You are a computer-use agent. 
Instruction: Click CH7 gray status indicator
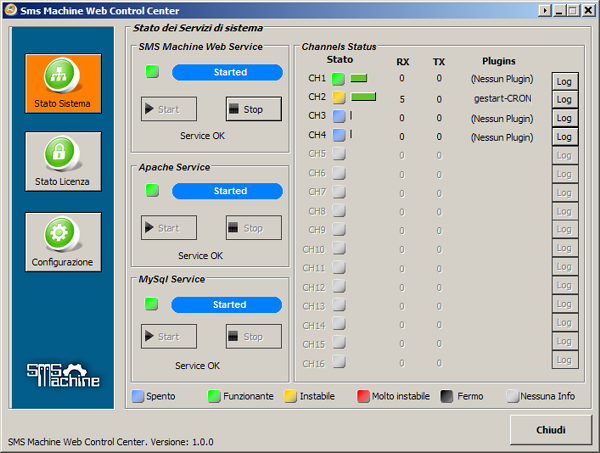tap(339, 191)
